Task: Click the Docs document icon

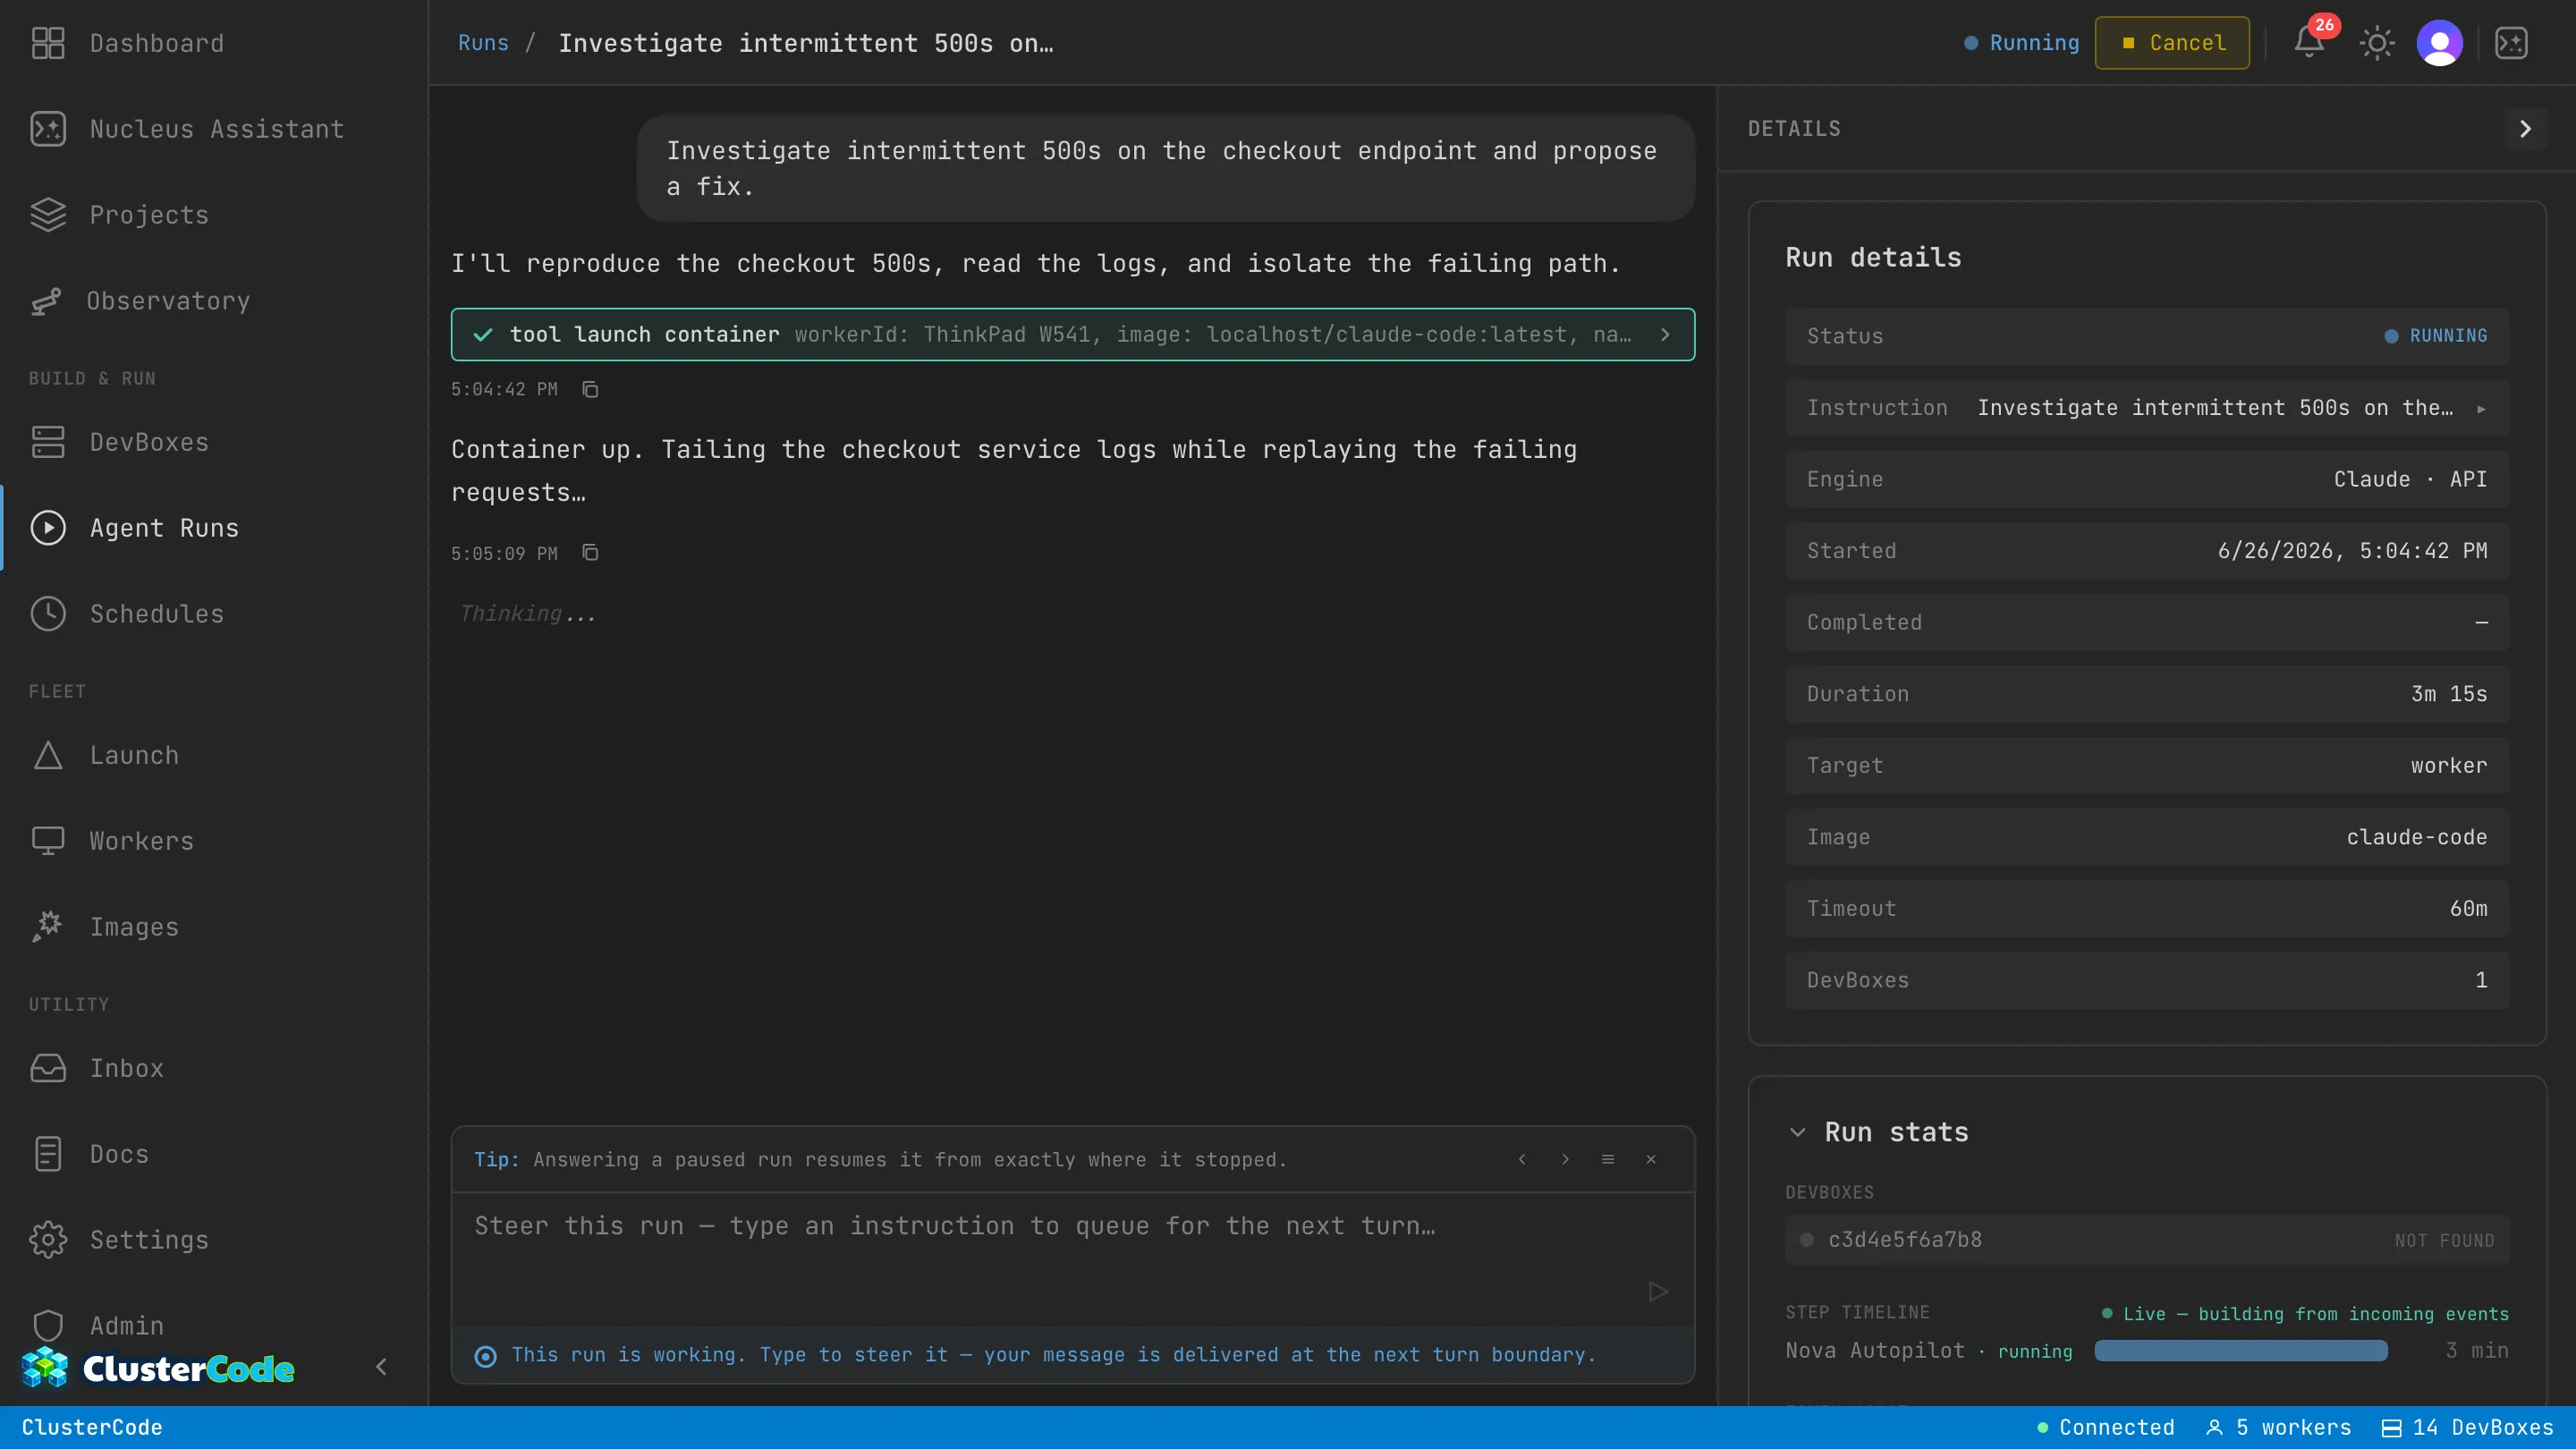Action: tap(48, 1154)
